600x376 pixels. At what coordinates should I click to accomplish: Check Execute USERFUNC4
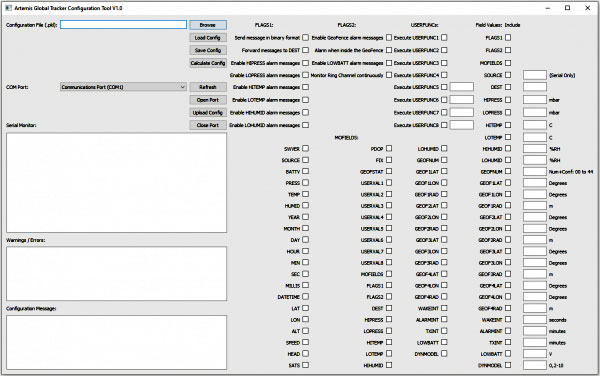coord(444,75)
